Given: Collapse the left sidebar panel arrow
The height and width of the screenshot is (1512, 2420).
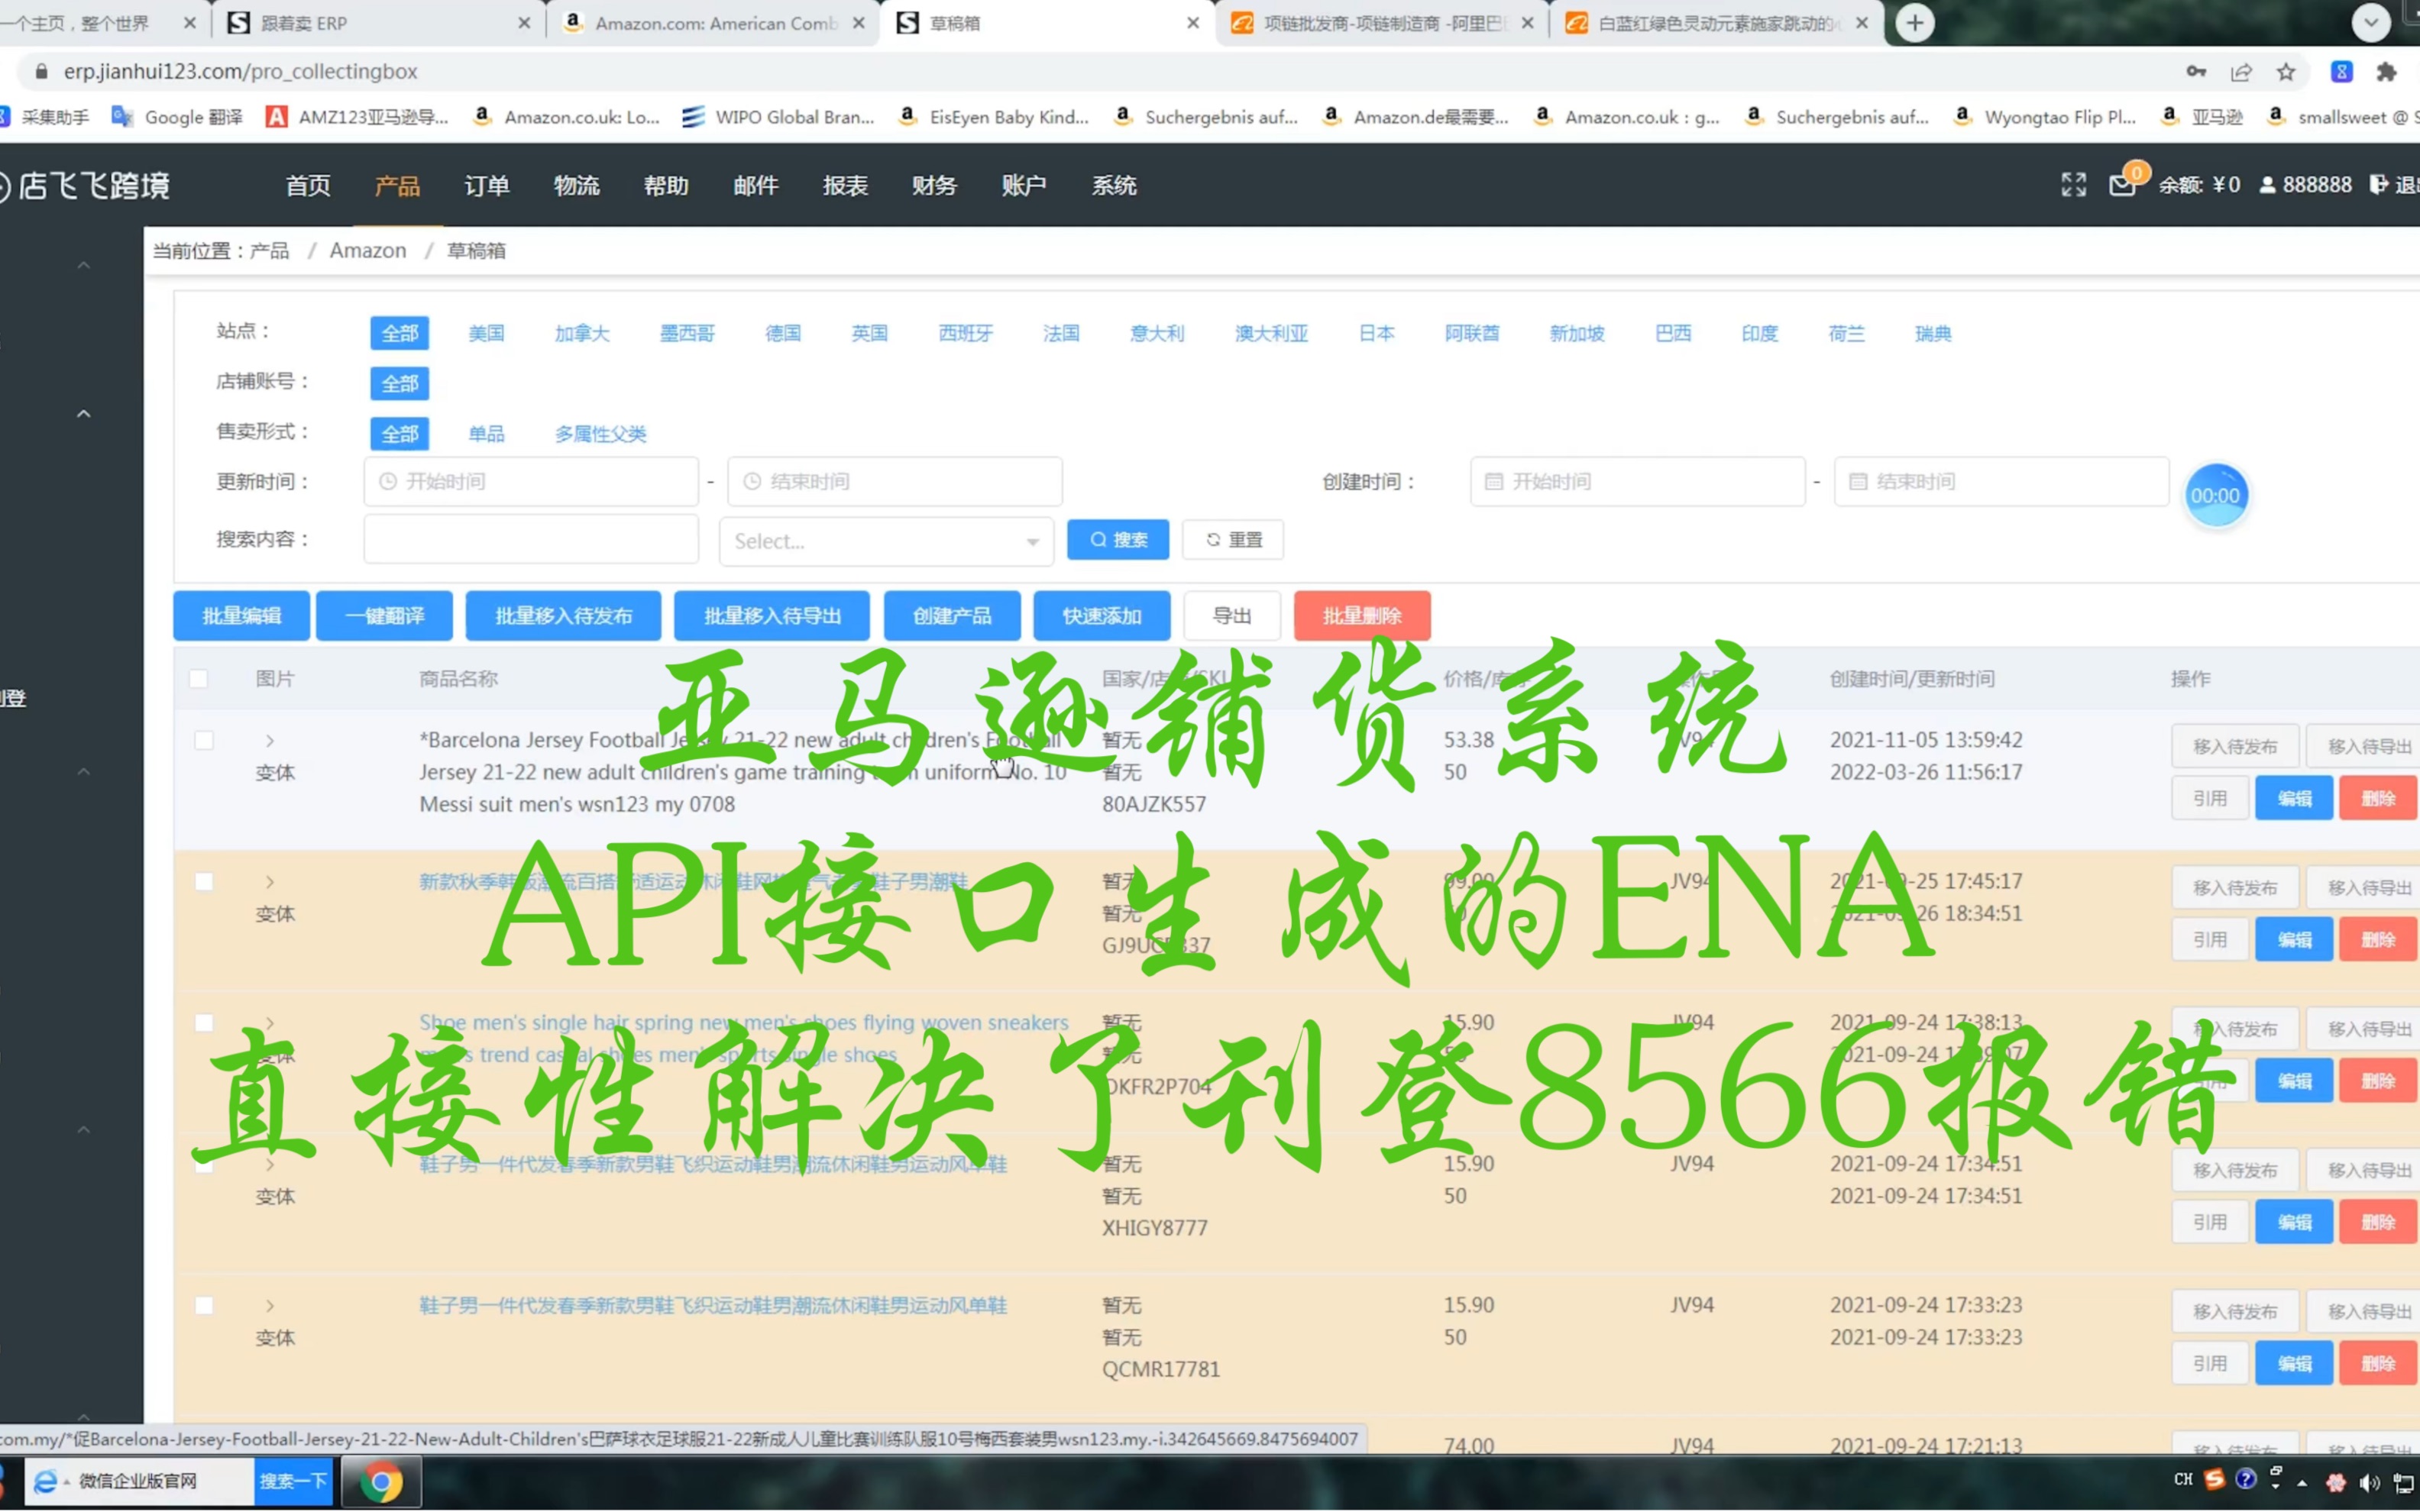Looking at the screenshot, I should [84, 264].
